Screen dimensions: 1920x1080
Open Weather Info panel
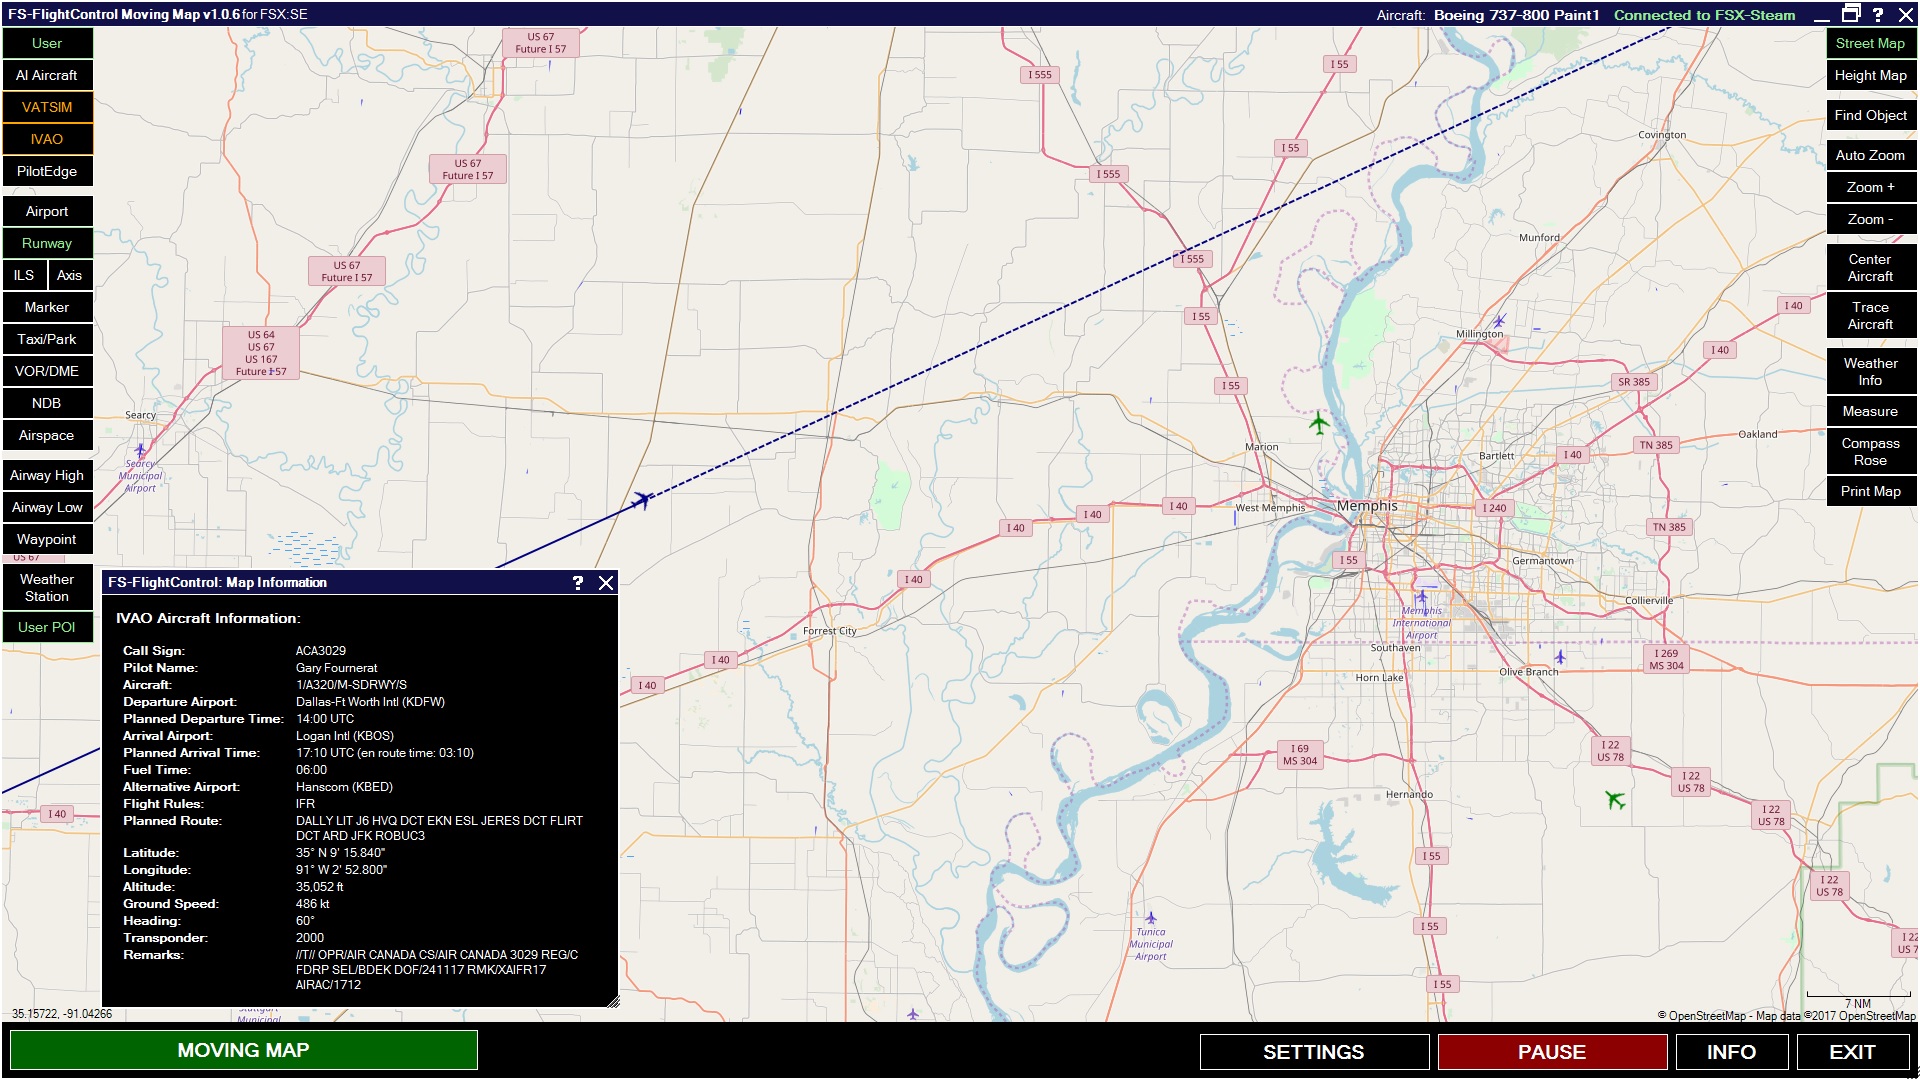coord(1869,371)
